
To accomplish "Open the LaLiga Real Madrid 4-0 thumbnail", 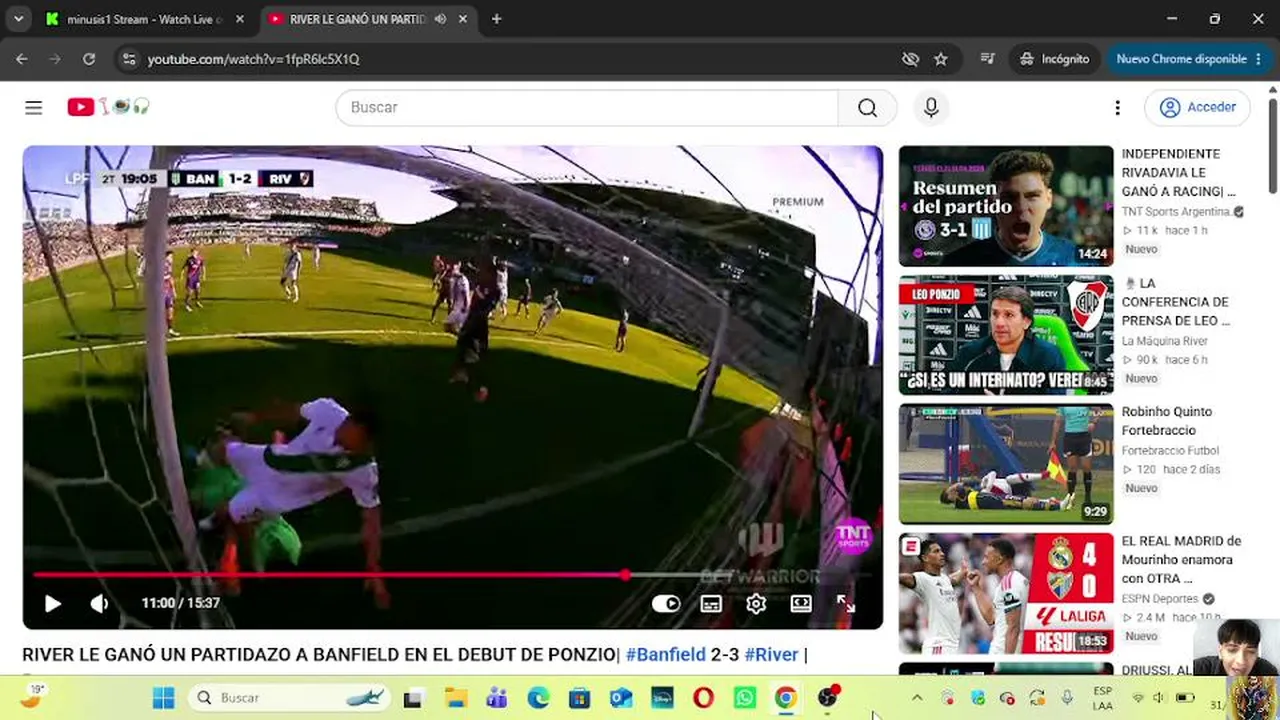I will (x=1006, y=593).
